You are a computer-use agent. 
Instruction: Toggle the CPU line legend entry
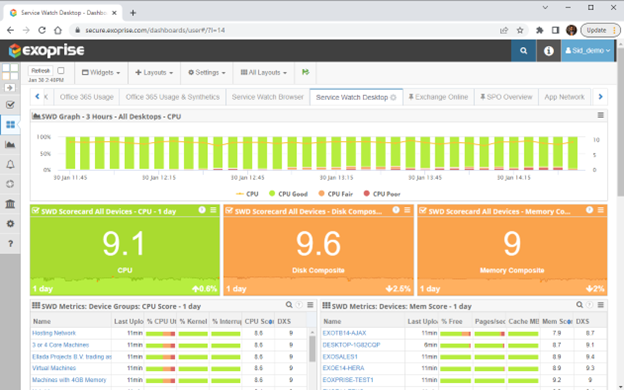pos(247,194)
